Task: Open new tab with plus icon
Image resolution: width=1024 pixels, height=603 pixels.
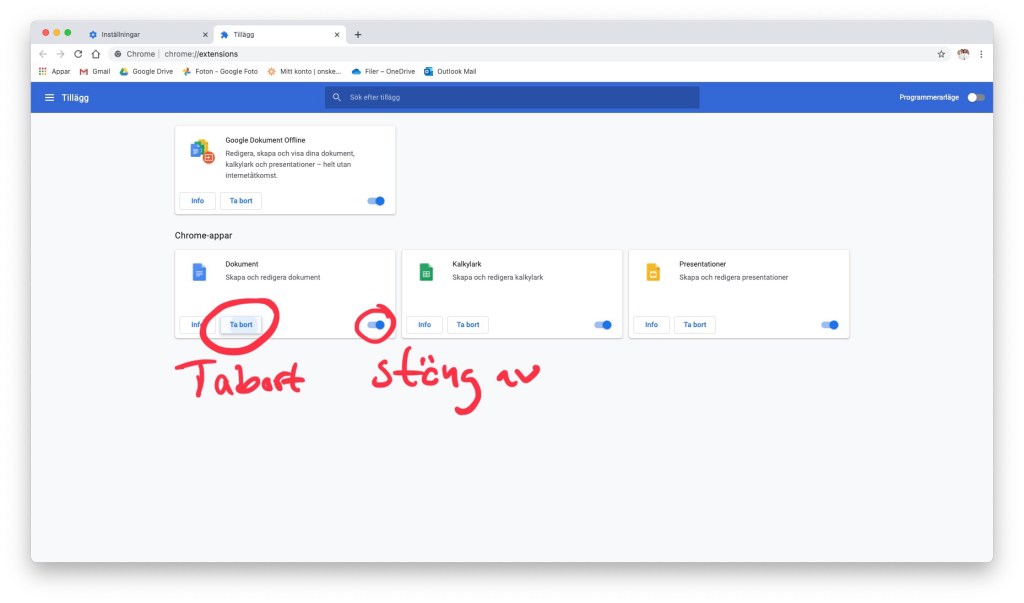Action: point(358,34)
